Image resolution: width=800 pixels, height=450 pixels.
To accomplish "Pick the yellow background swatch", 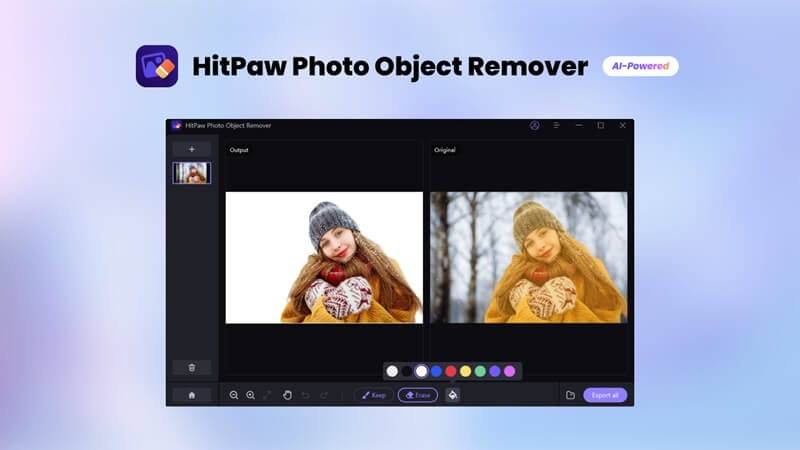I will point(465,371).
